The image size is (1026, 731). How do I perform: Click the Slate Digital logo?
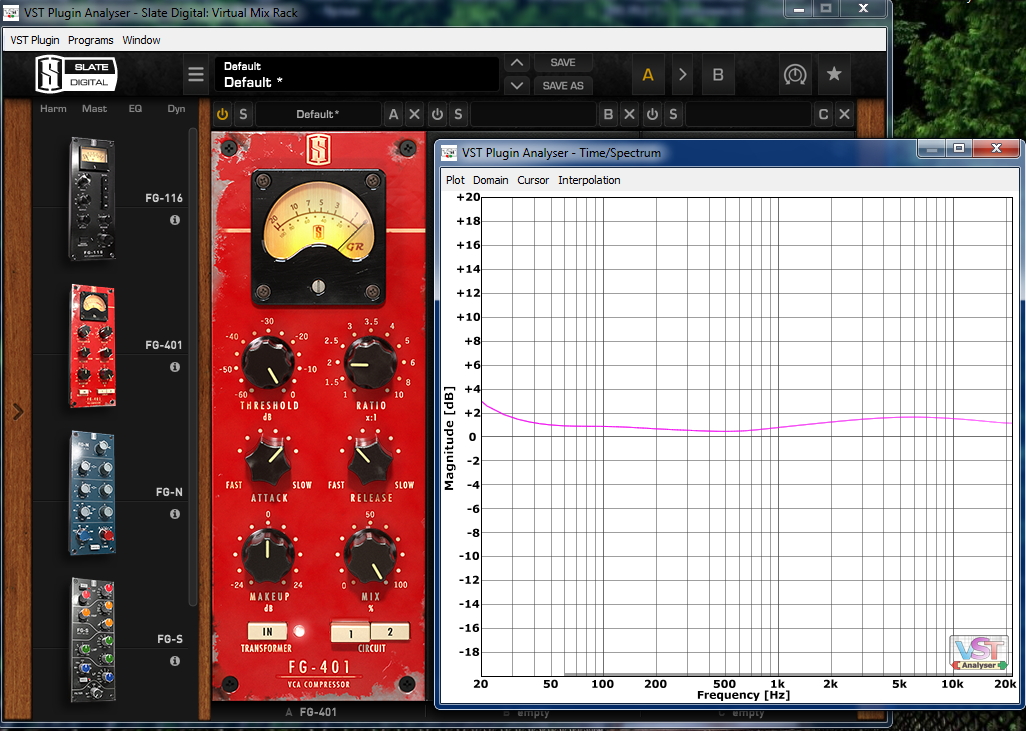click(x=75, y=74)
